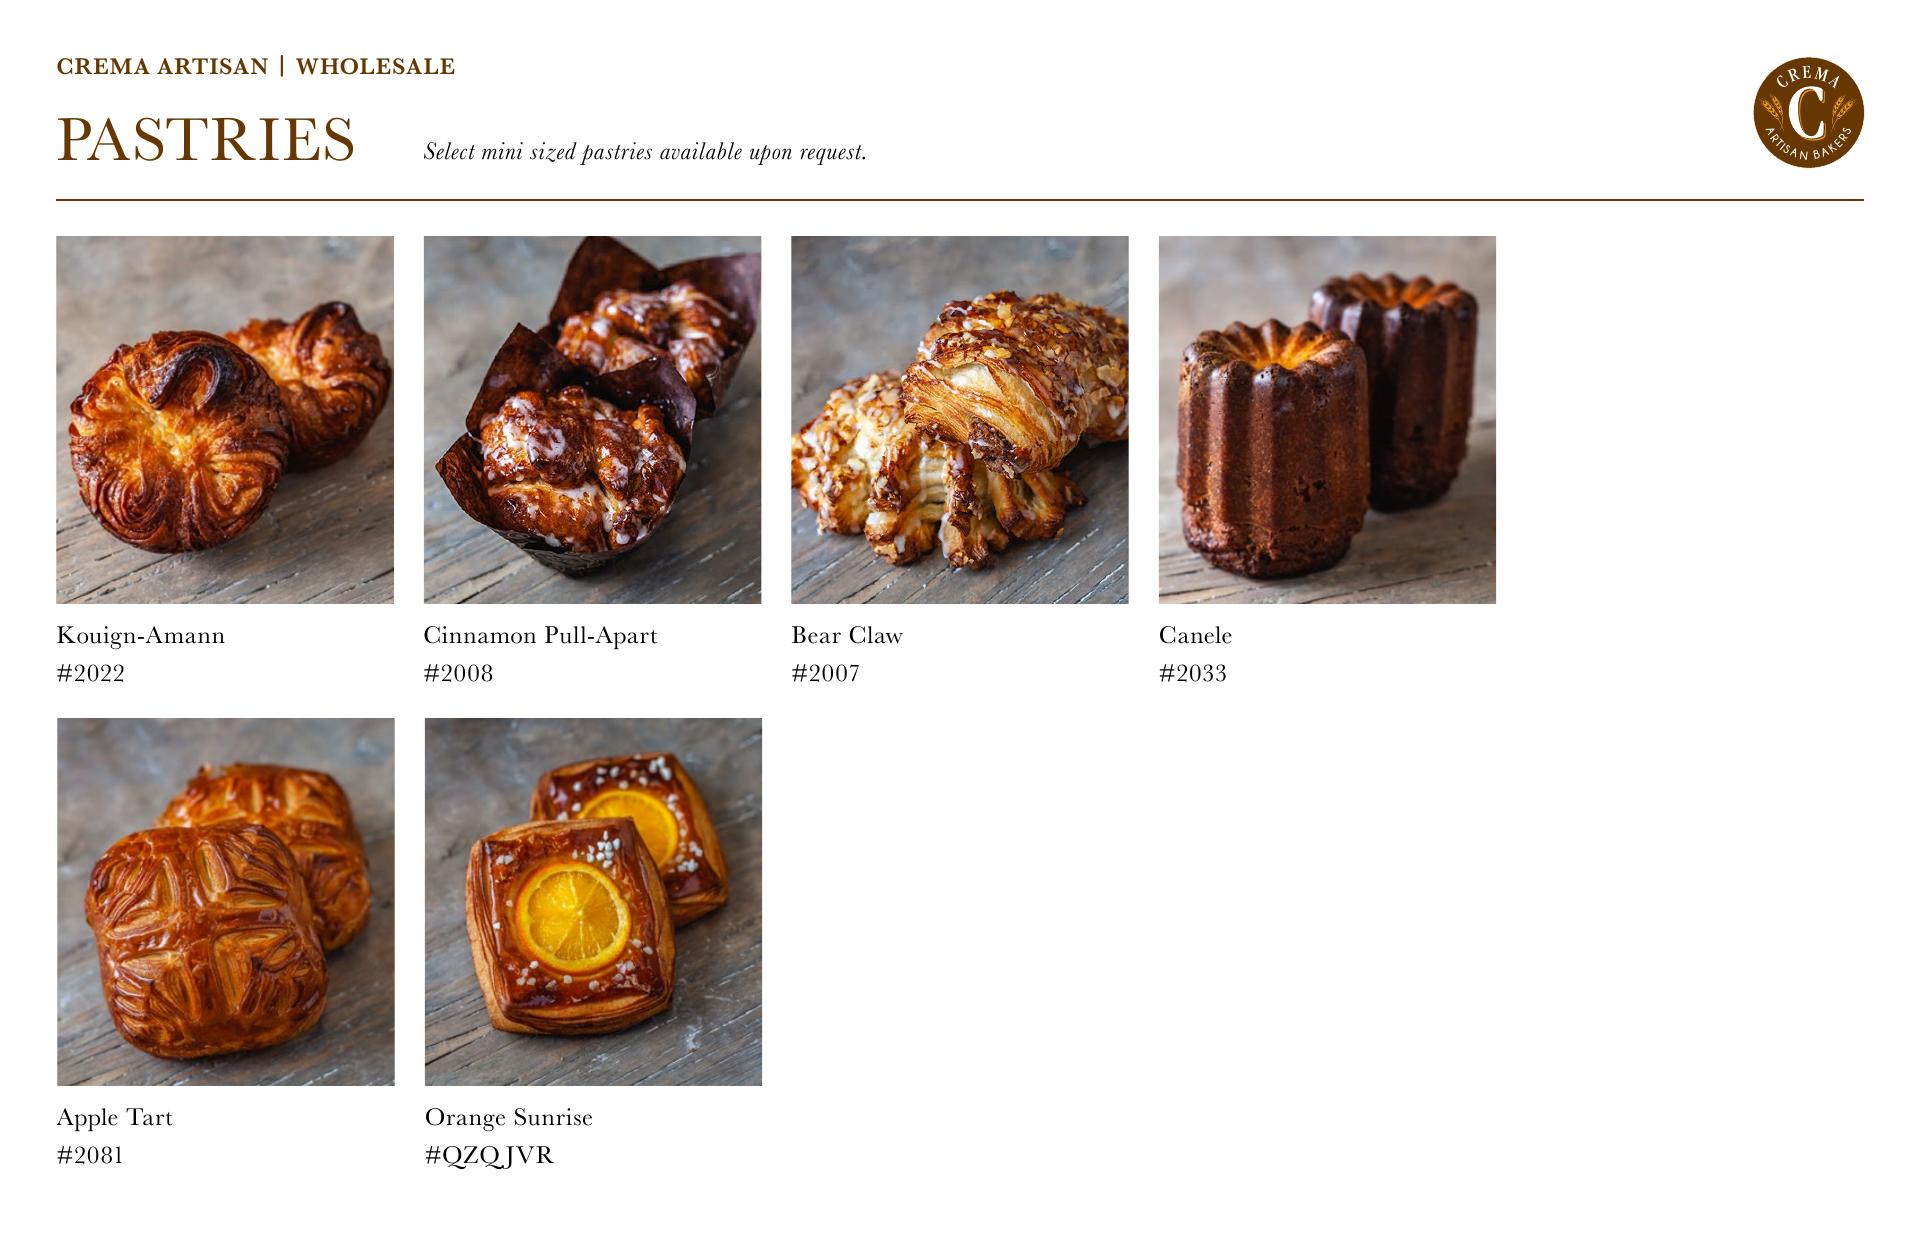Click the #2033 item code

point(1193,674)
